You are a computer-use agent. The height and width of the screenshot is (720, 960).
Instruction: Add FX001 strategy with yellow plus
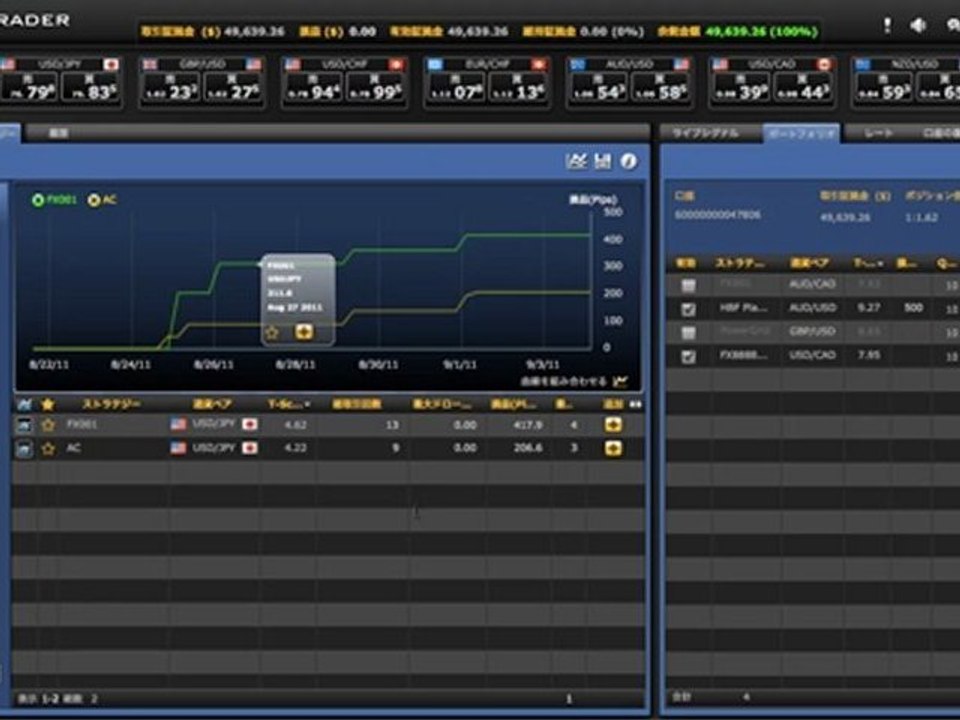point(613,424)
